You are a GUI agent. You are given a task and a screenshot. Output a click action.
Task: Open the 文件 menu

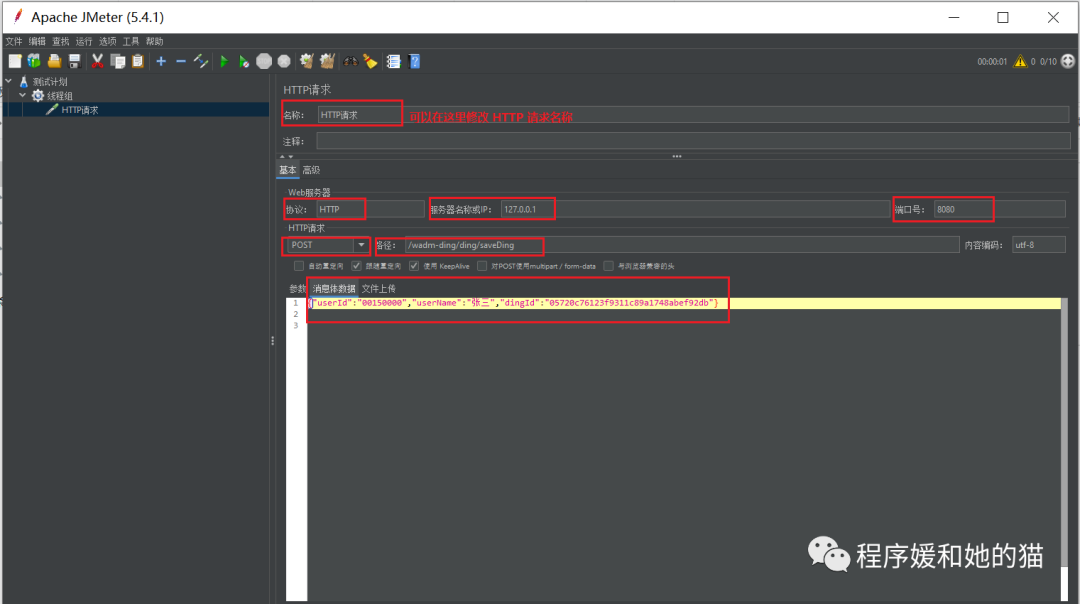14,41
